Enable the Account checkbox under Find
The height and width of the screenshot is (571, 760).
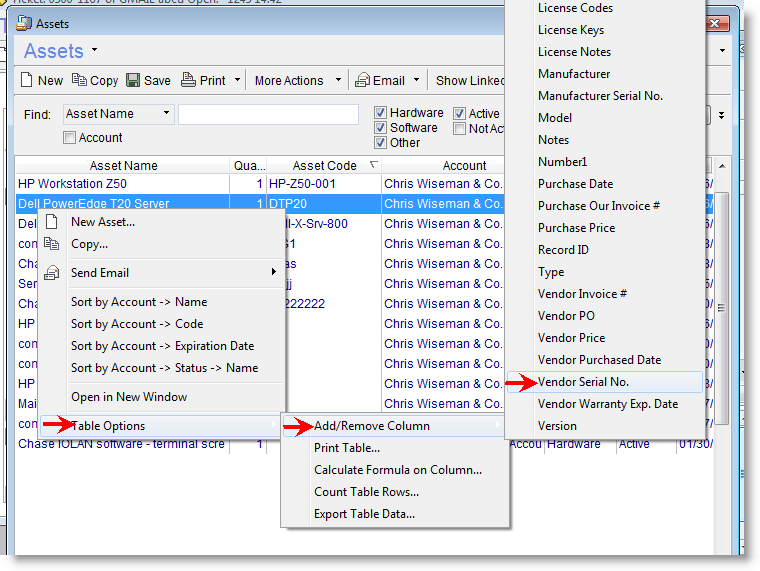(70, 138)
